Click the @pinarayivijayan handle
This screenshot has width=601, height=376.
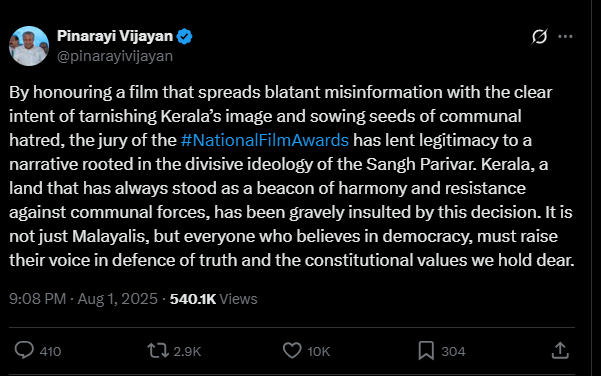(x=115, y=56)
